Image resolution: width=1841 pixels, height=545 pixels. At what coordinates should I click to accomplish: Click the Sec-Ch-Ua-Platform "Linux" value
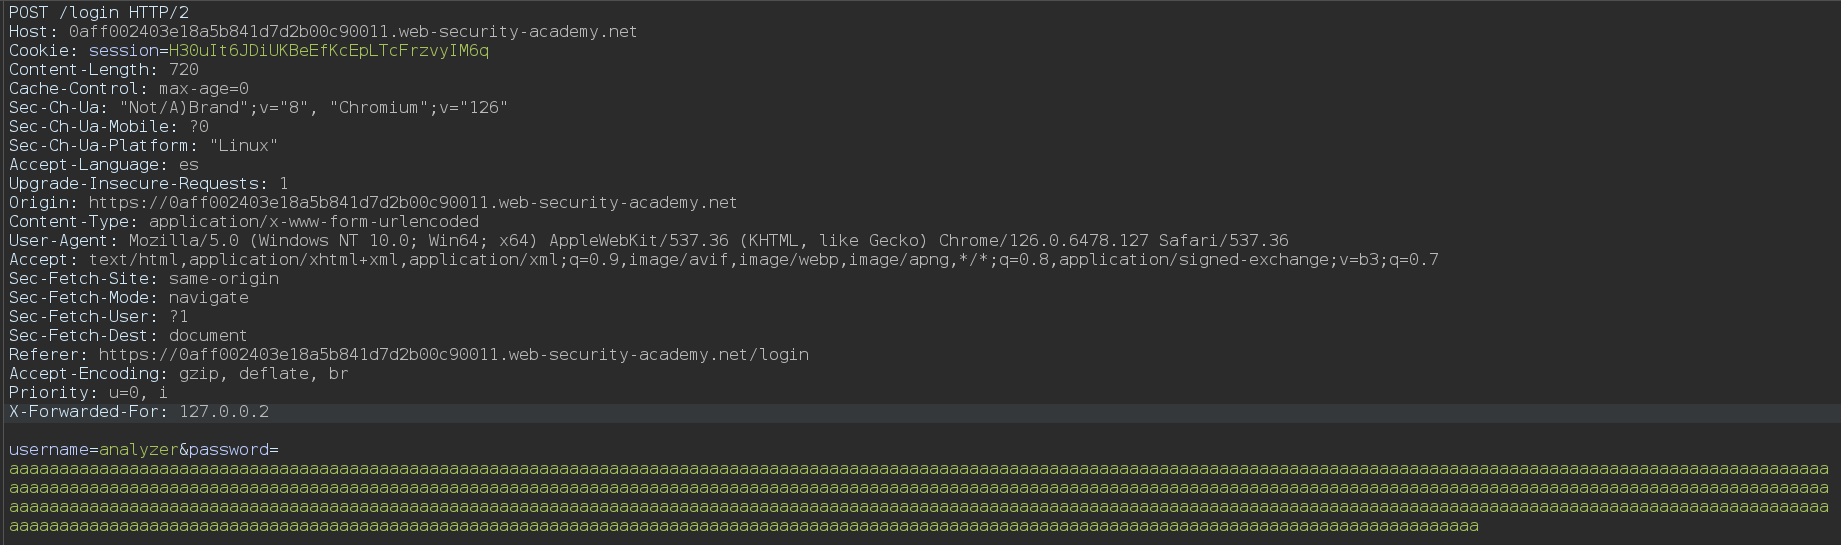pyautogui.click(x=243, y=145)
